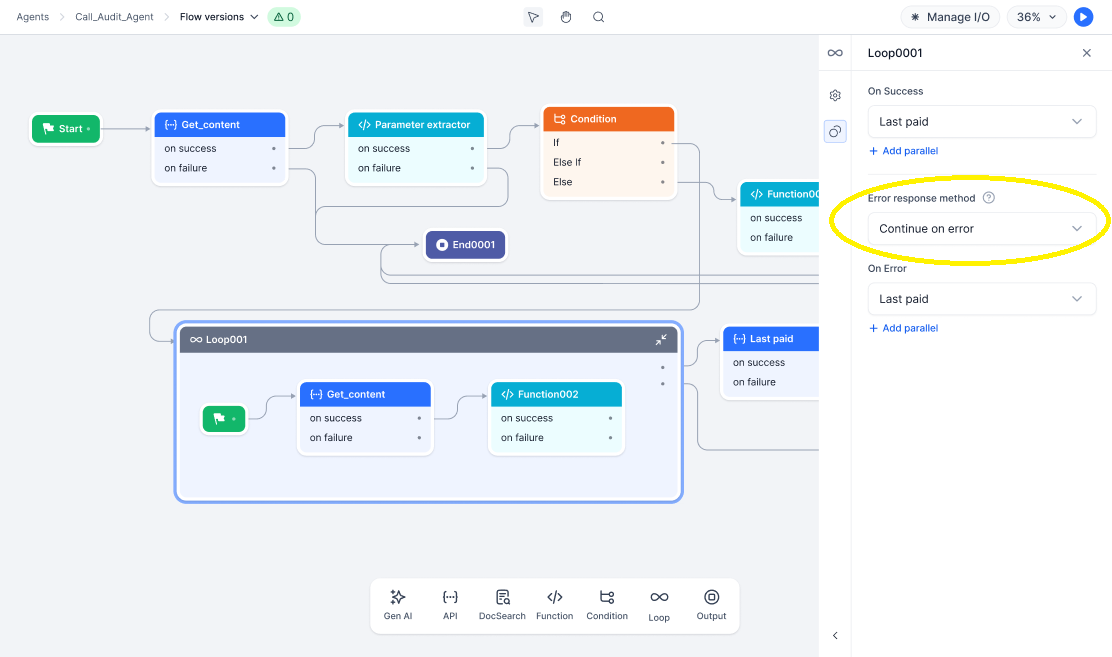Select the pointer tool in the top toolbar
The image size is (1112, 657).
pos(533,17)
